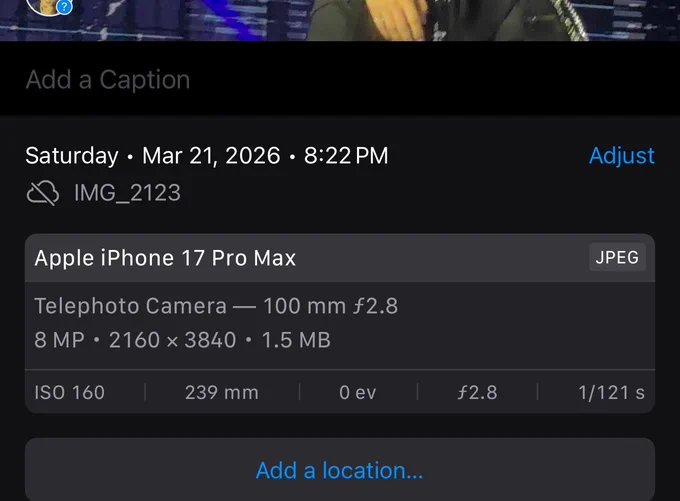Tap the JPEG format badge
The height and width of the screenshot is (501, 680).
coord(617,258)
